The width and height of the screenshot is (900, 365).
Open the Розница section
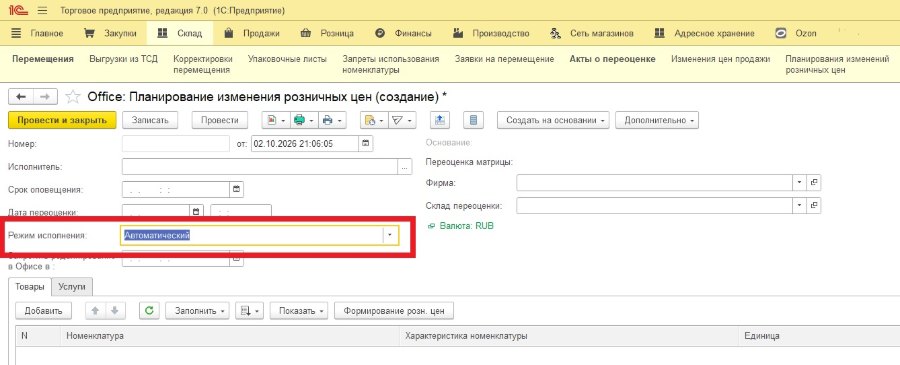[x=328, y=33]
